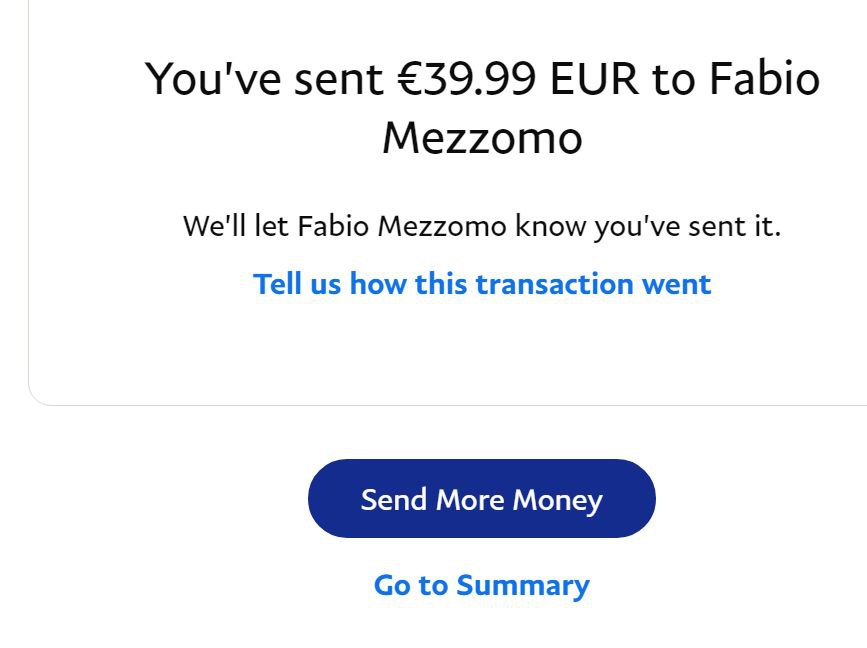867x648 pixels.
Task: Click the words Tell us in feedback link
Action: click(x=291, y=284)
